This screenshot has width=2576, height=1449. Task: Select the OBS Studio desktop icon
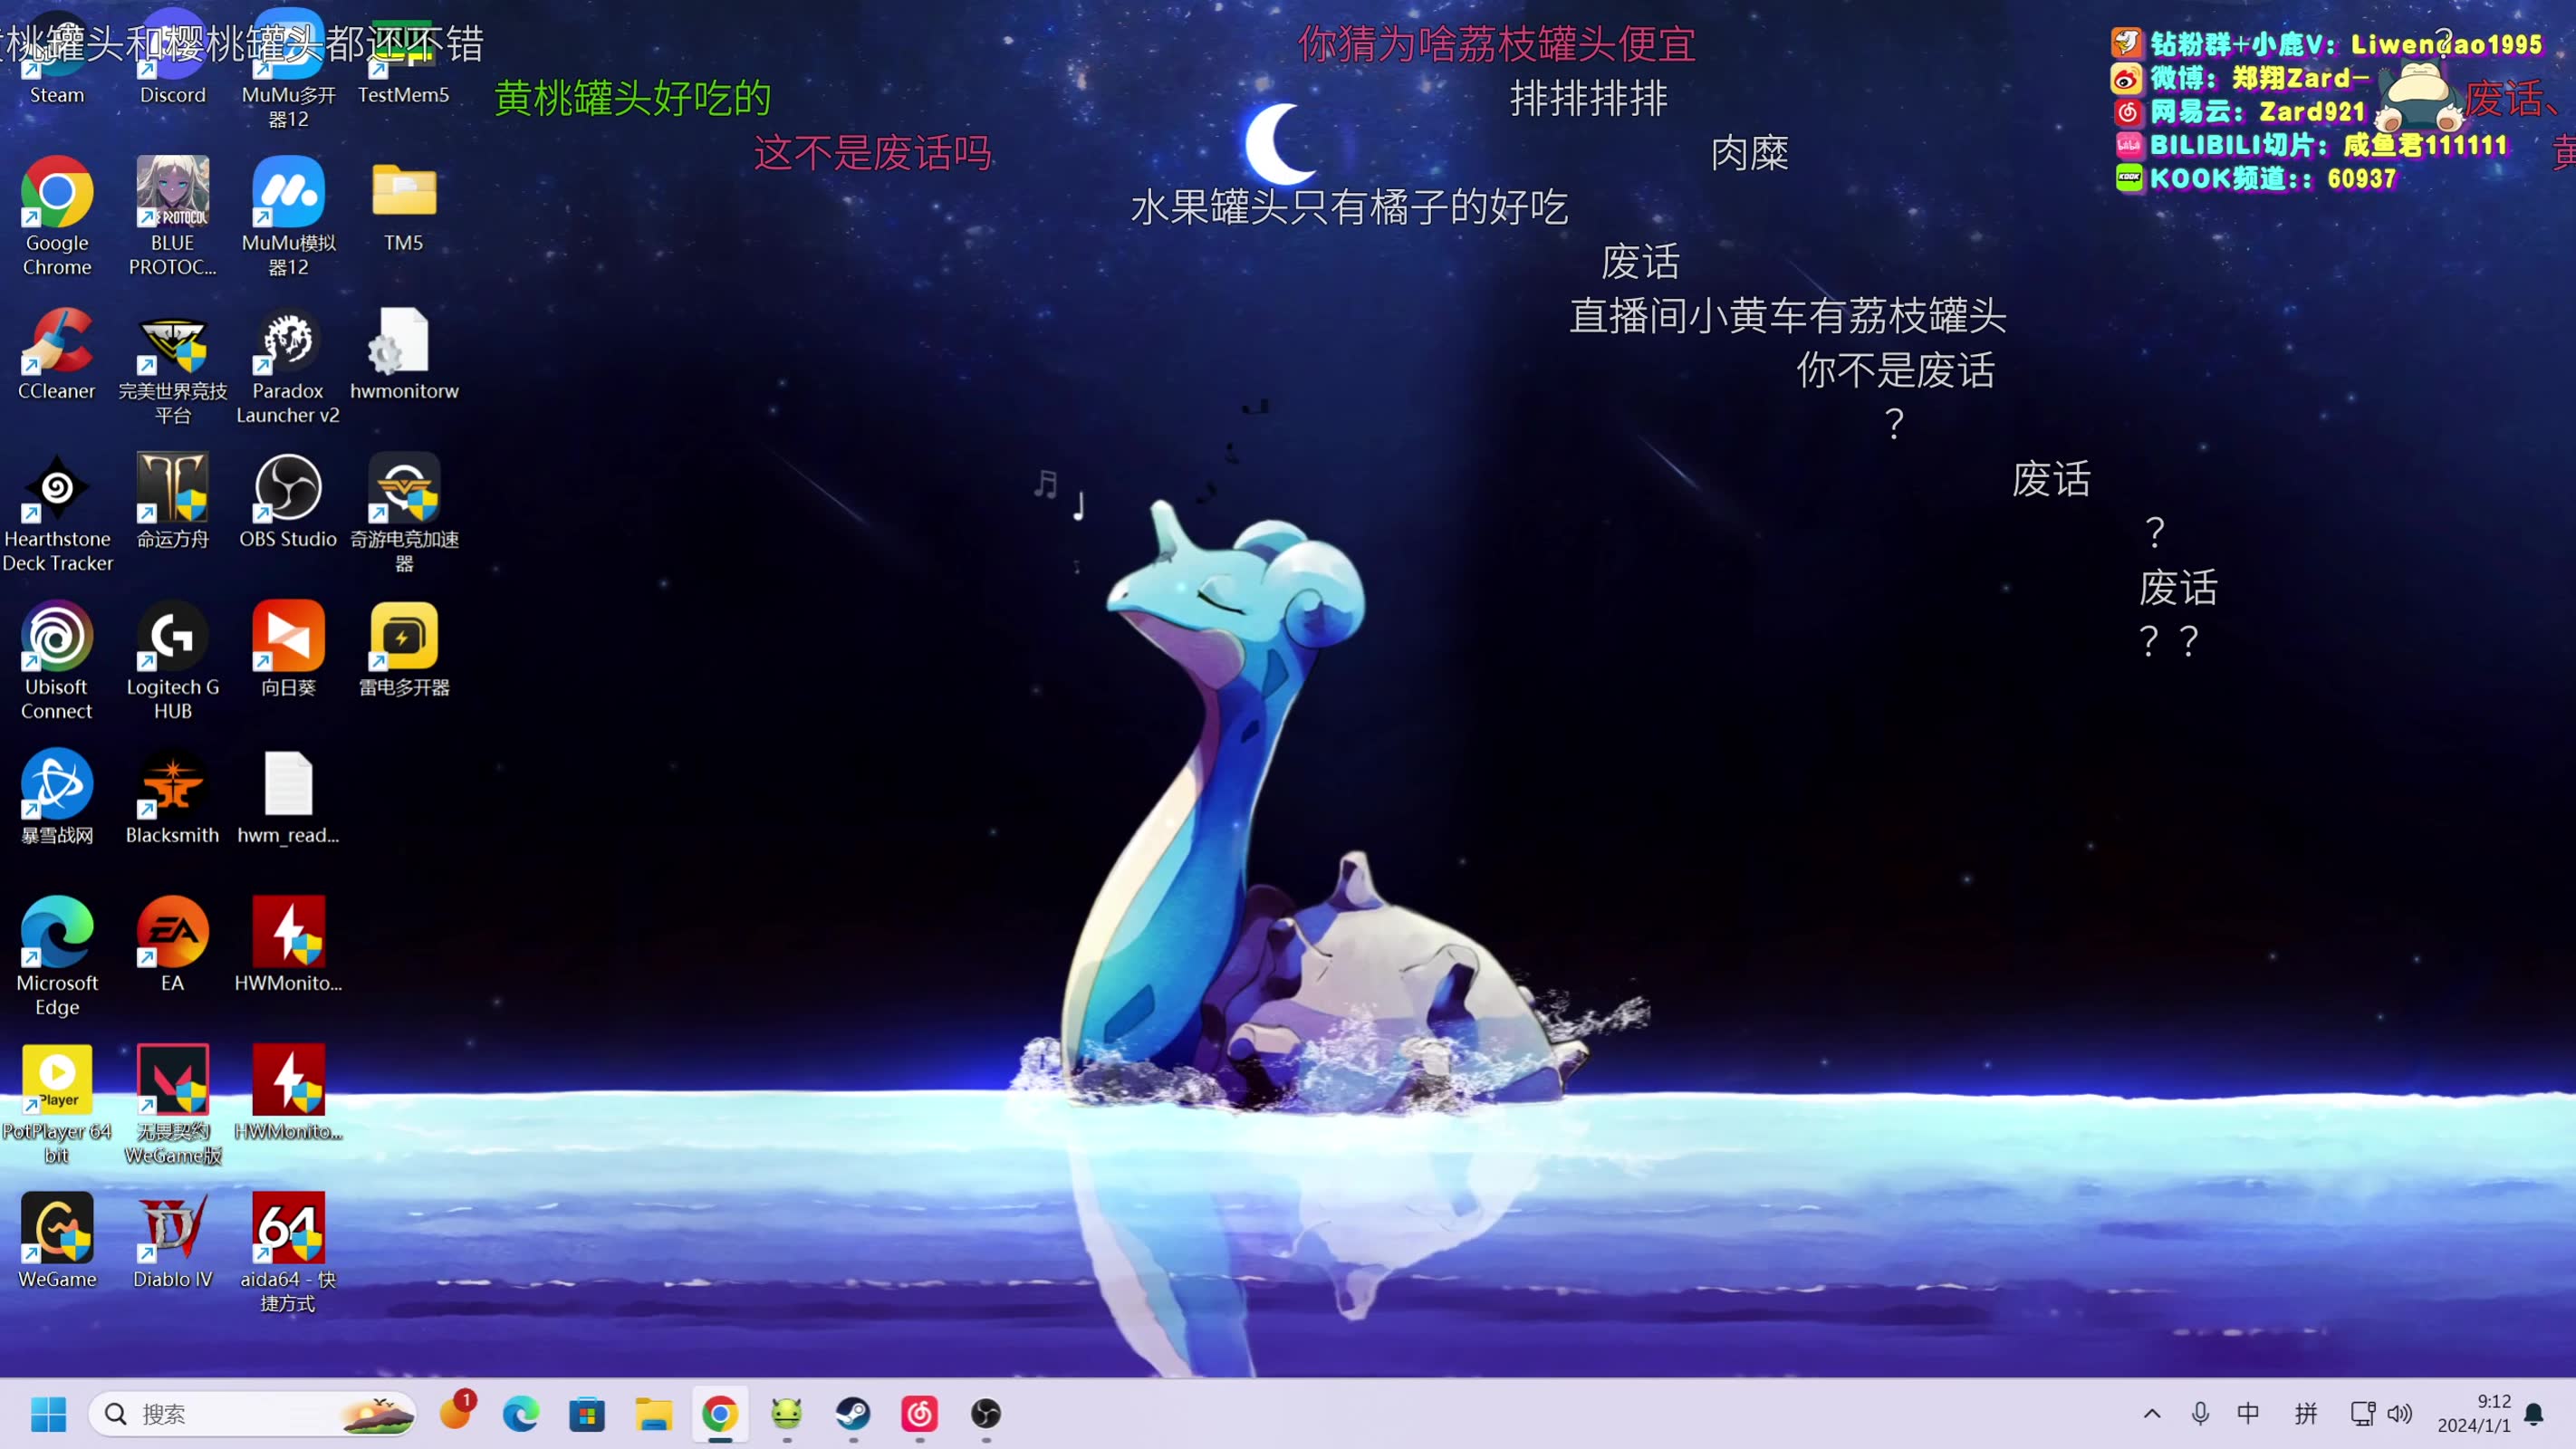point(288,502)
